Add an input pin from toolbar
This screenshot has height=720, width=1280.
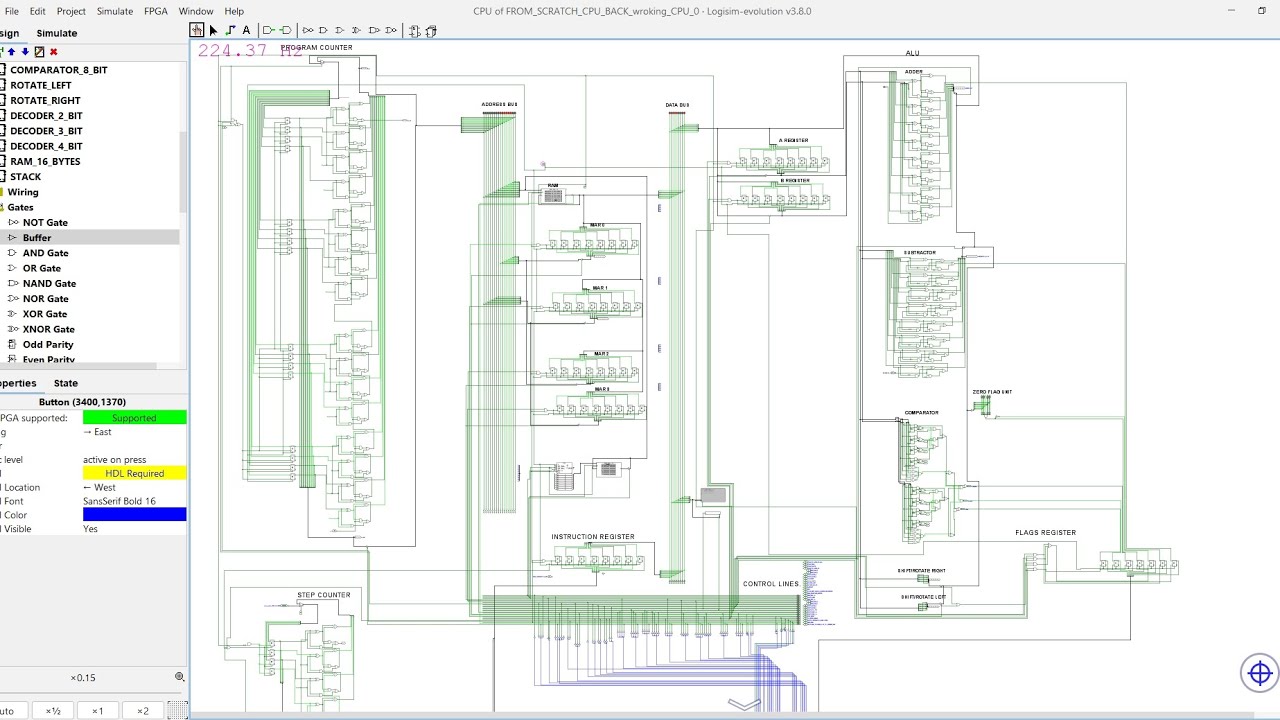tap(269, 31)
